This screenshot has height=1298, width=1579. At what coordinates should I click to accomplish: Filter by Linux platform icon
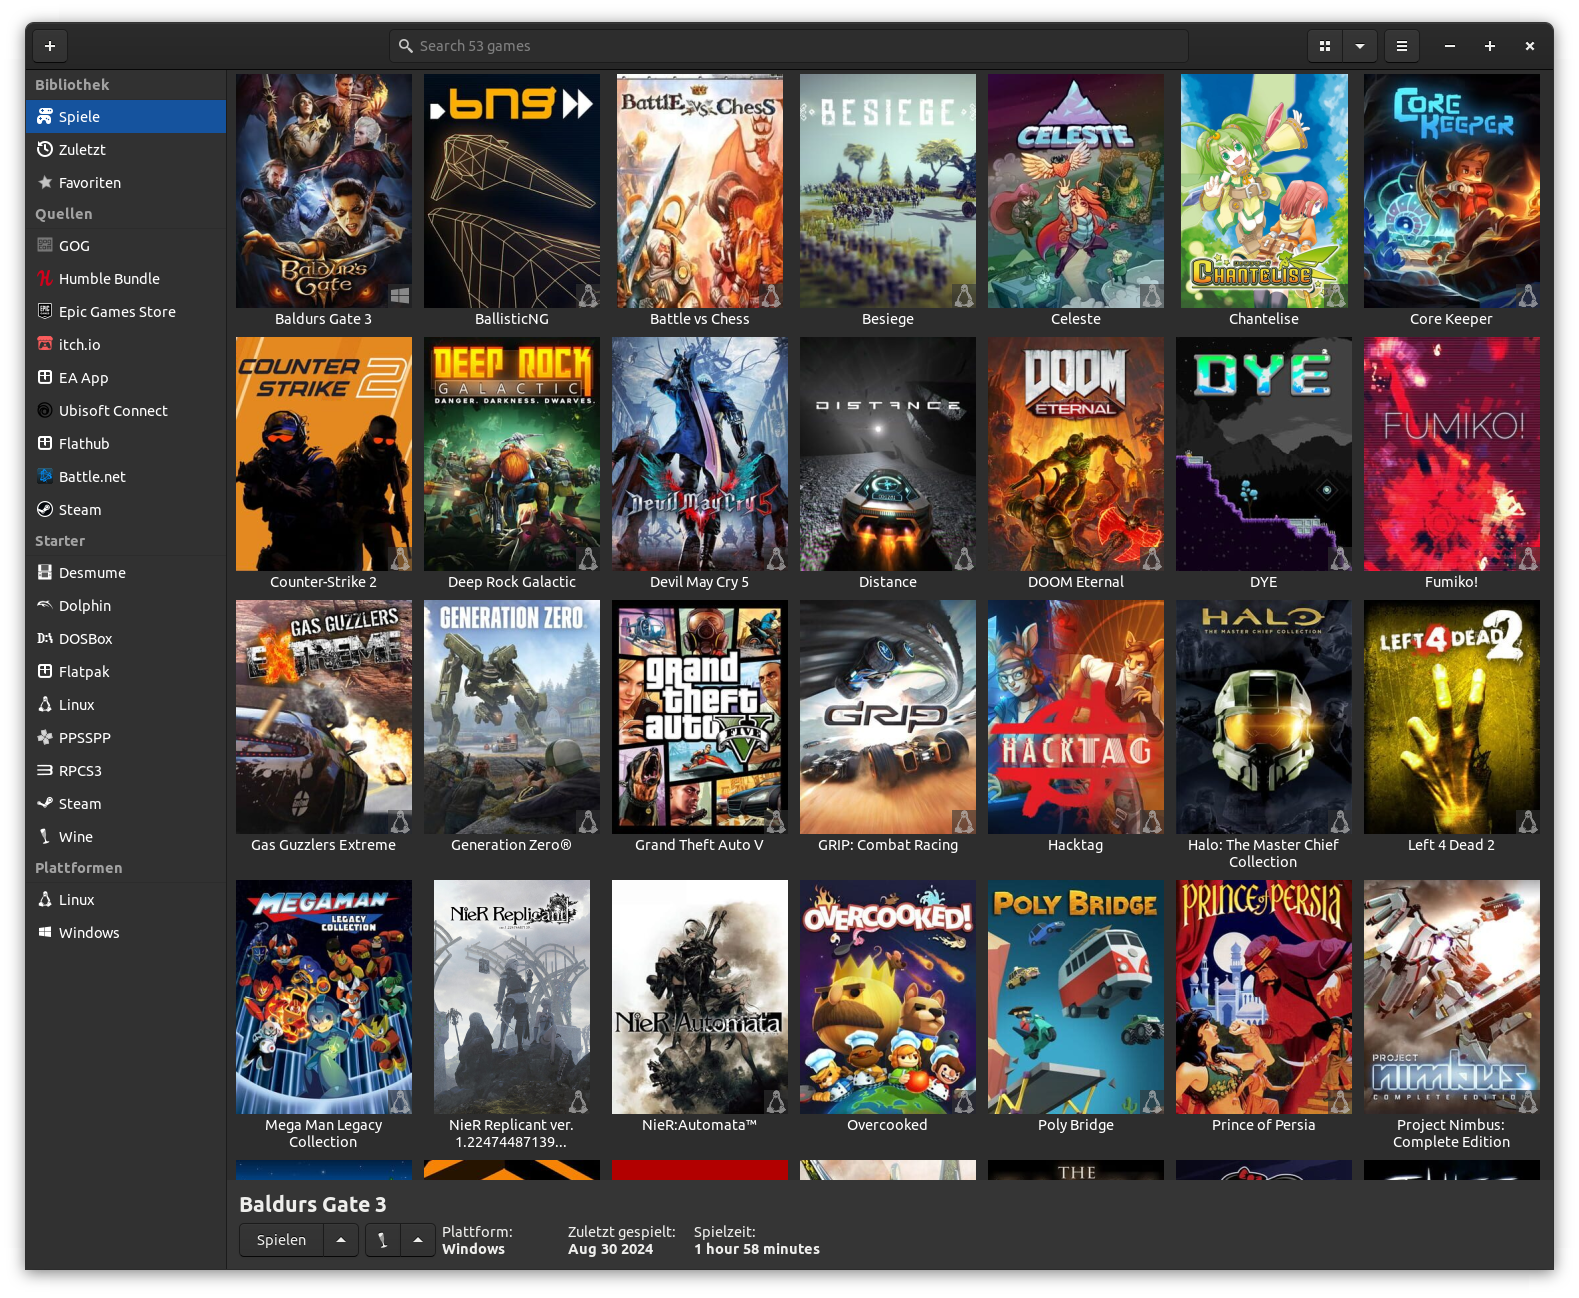45,900
